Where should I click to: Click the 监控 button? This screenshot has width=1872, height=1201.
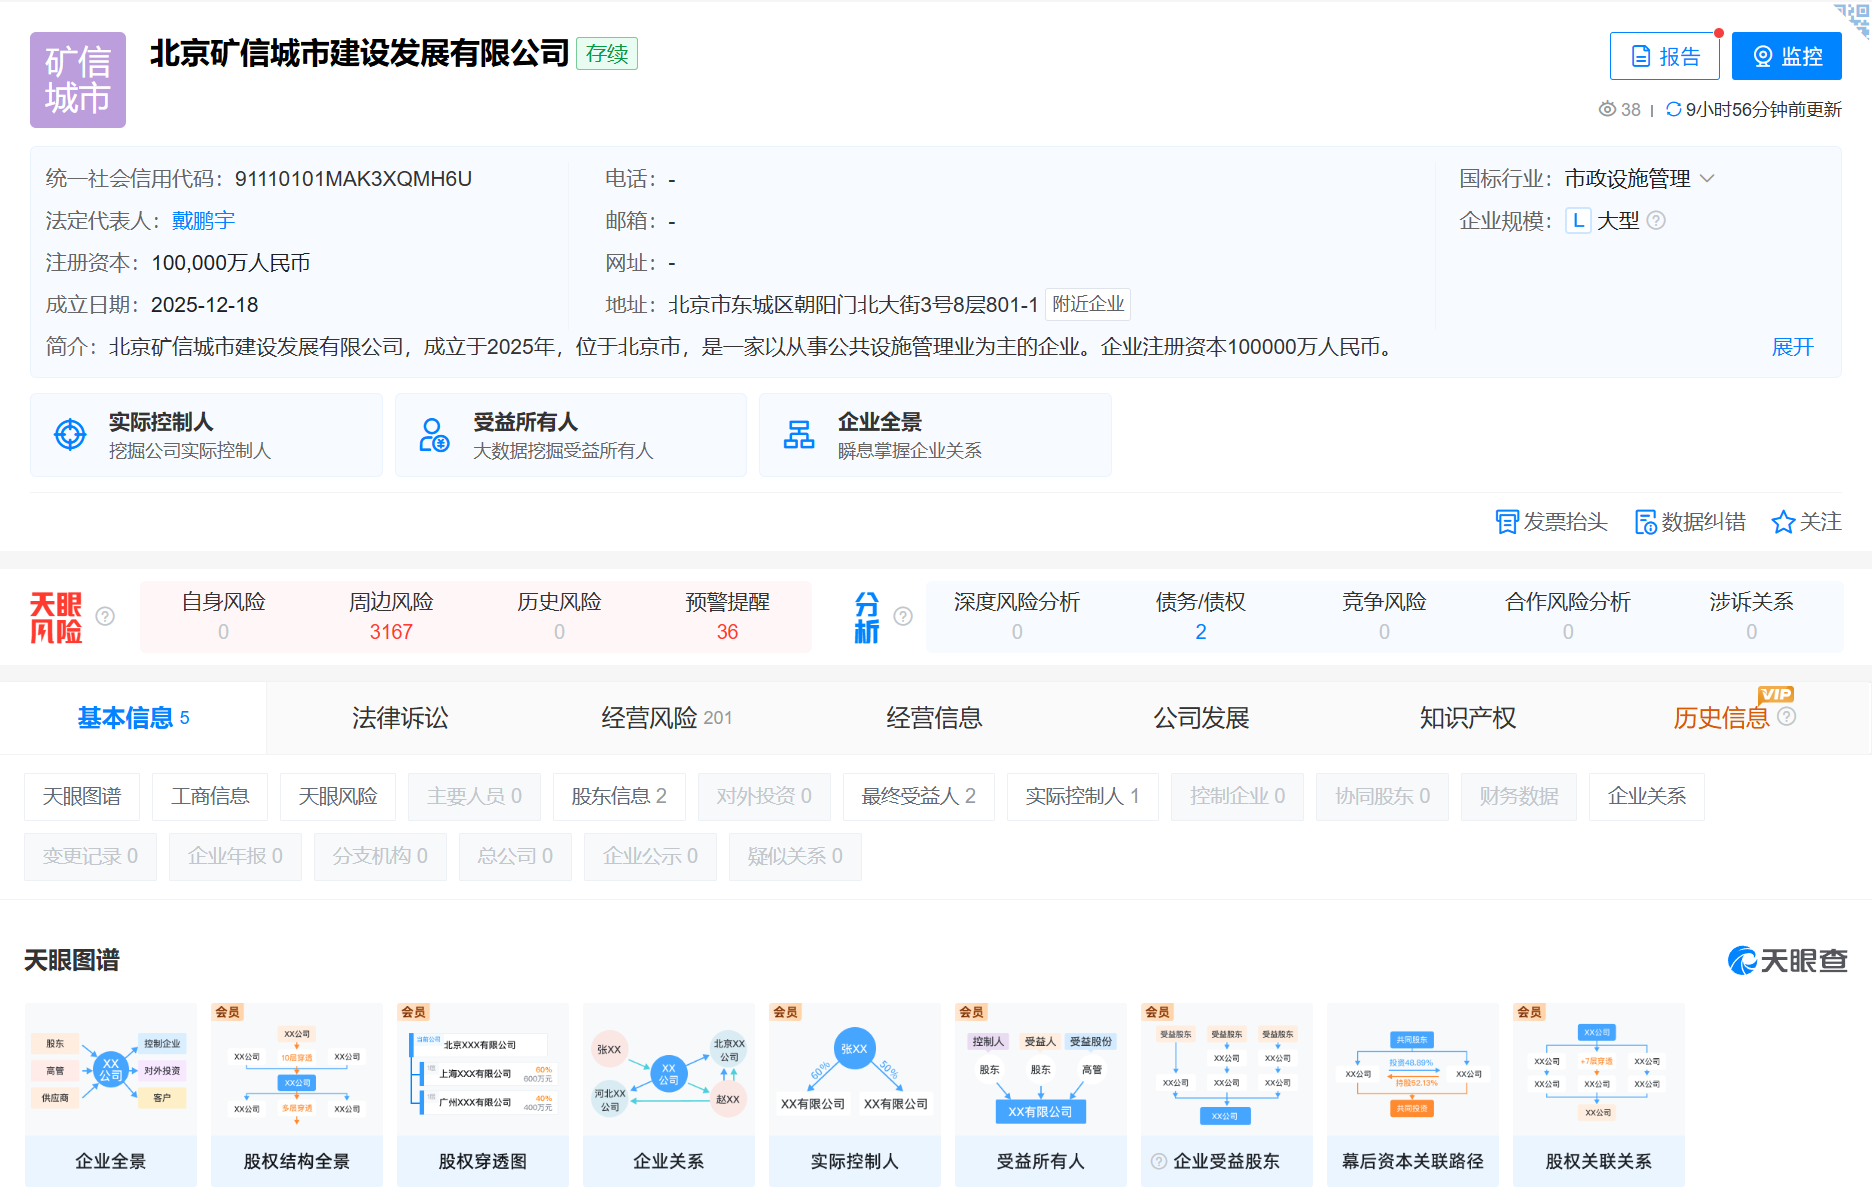pos(1787,56)
